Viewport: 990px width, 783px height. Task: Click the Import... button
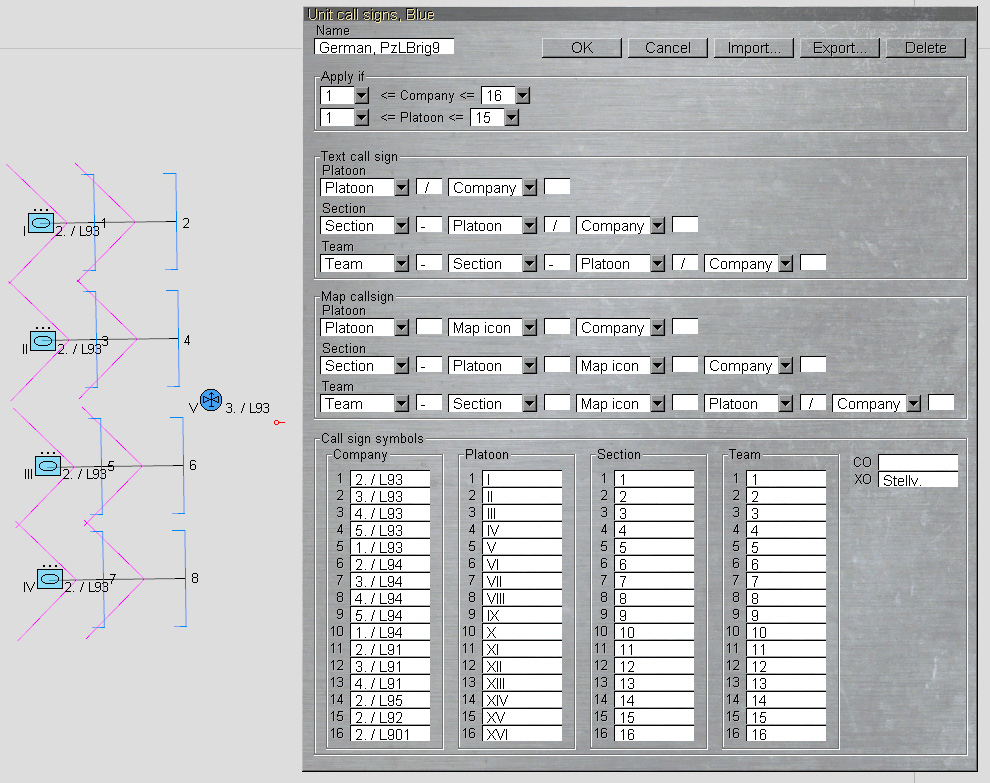[x=754, y=48]
